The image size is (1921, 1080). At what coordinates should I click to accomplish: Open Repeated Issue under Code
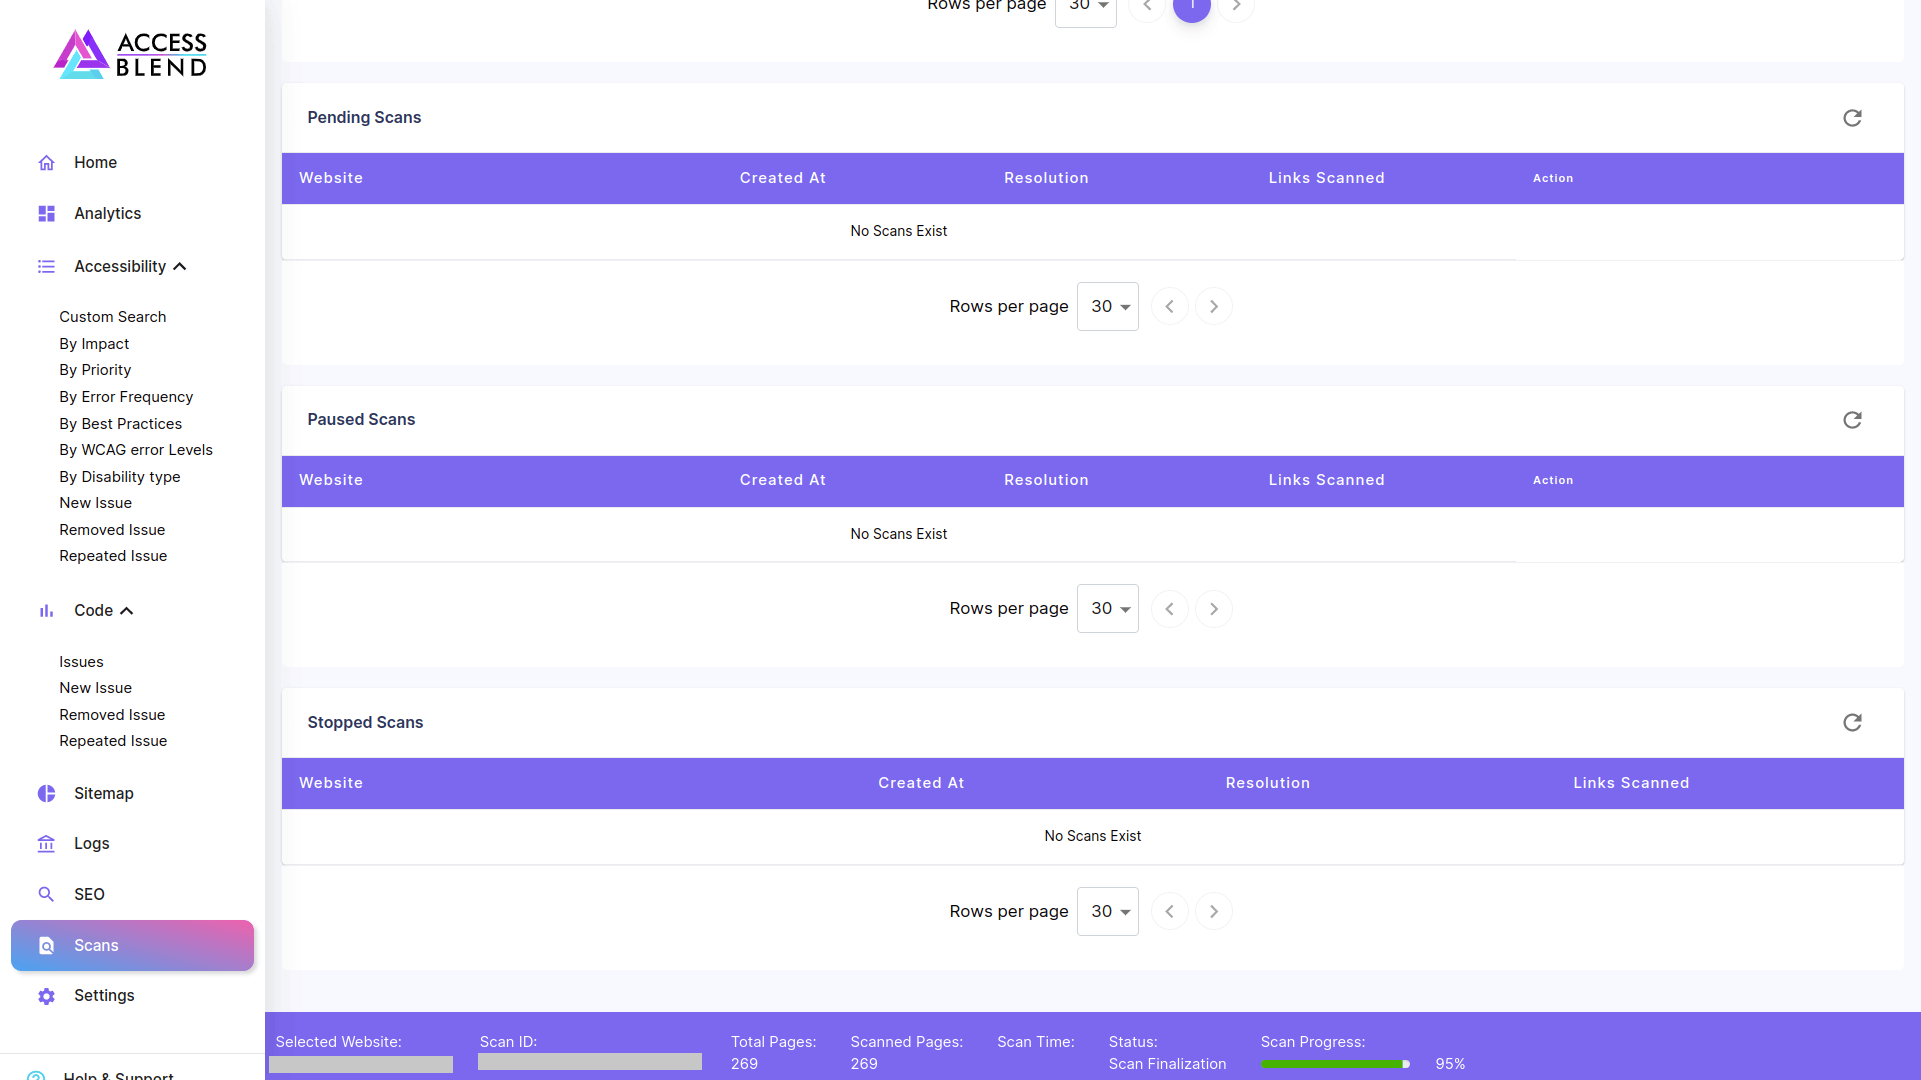113,741
